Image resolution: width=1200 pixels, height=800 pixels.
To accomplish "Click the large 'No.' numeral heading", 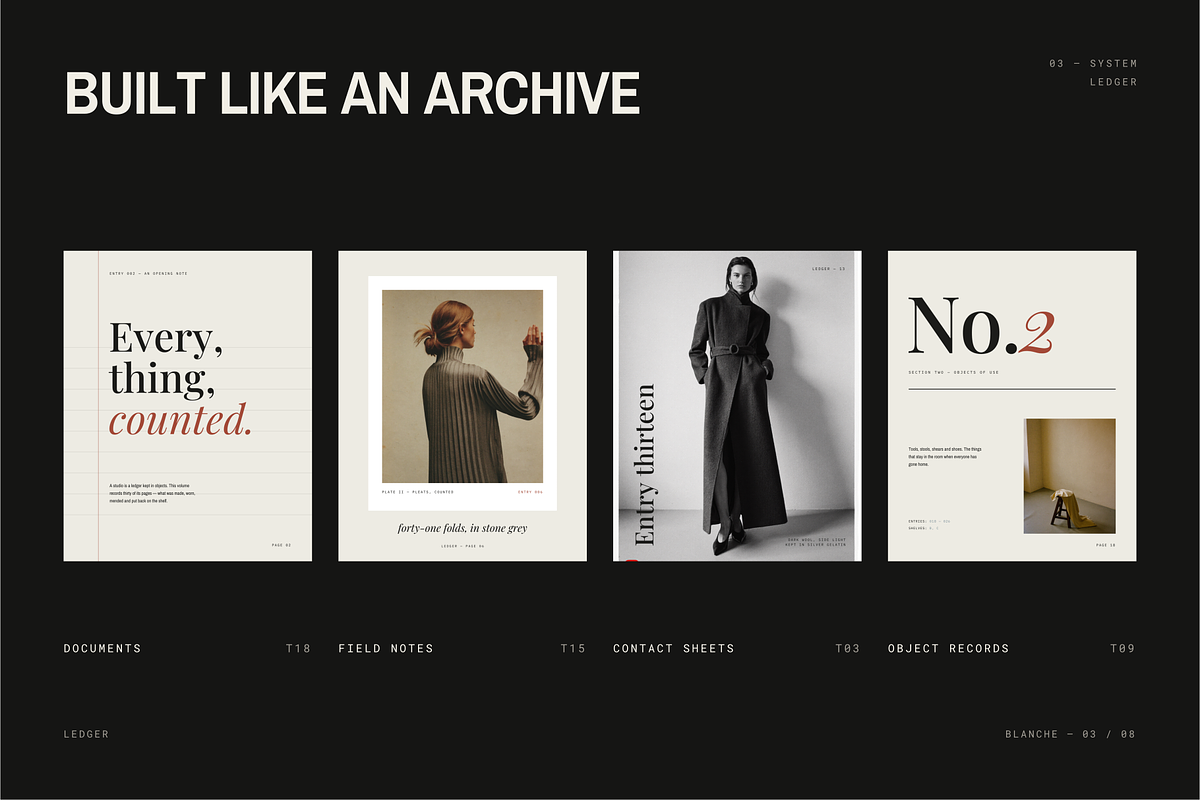I will pyautogui.click(x=962, y=325).
